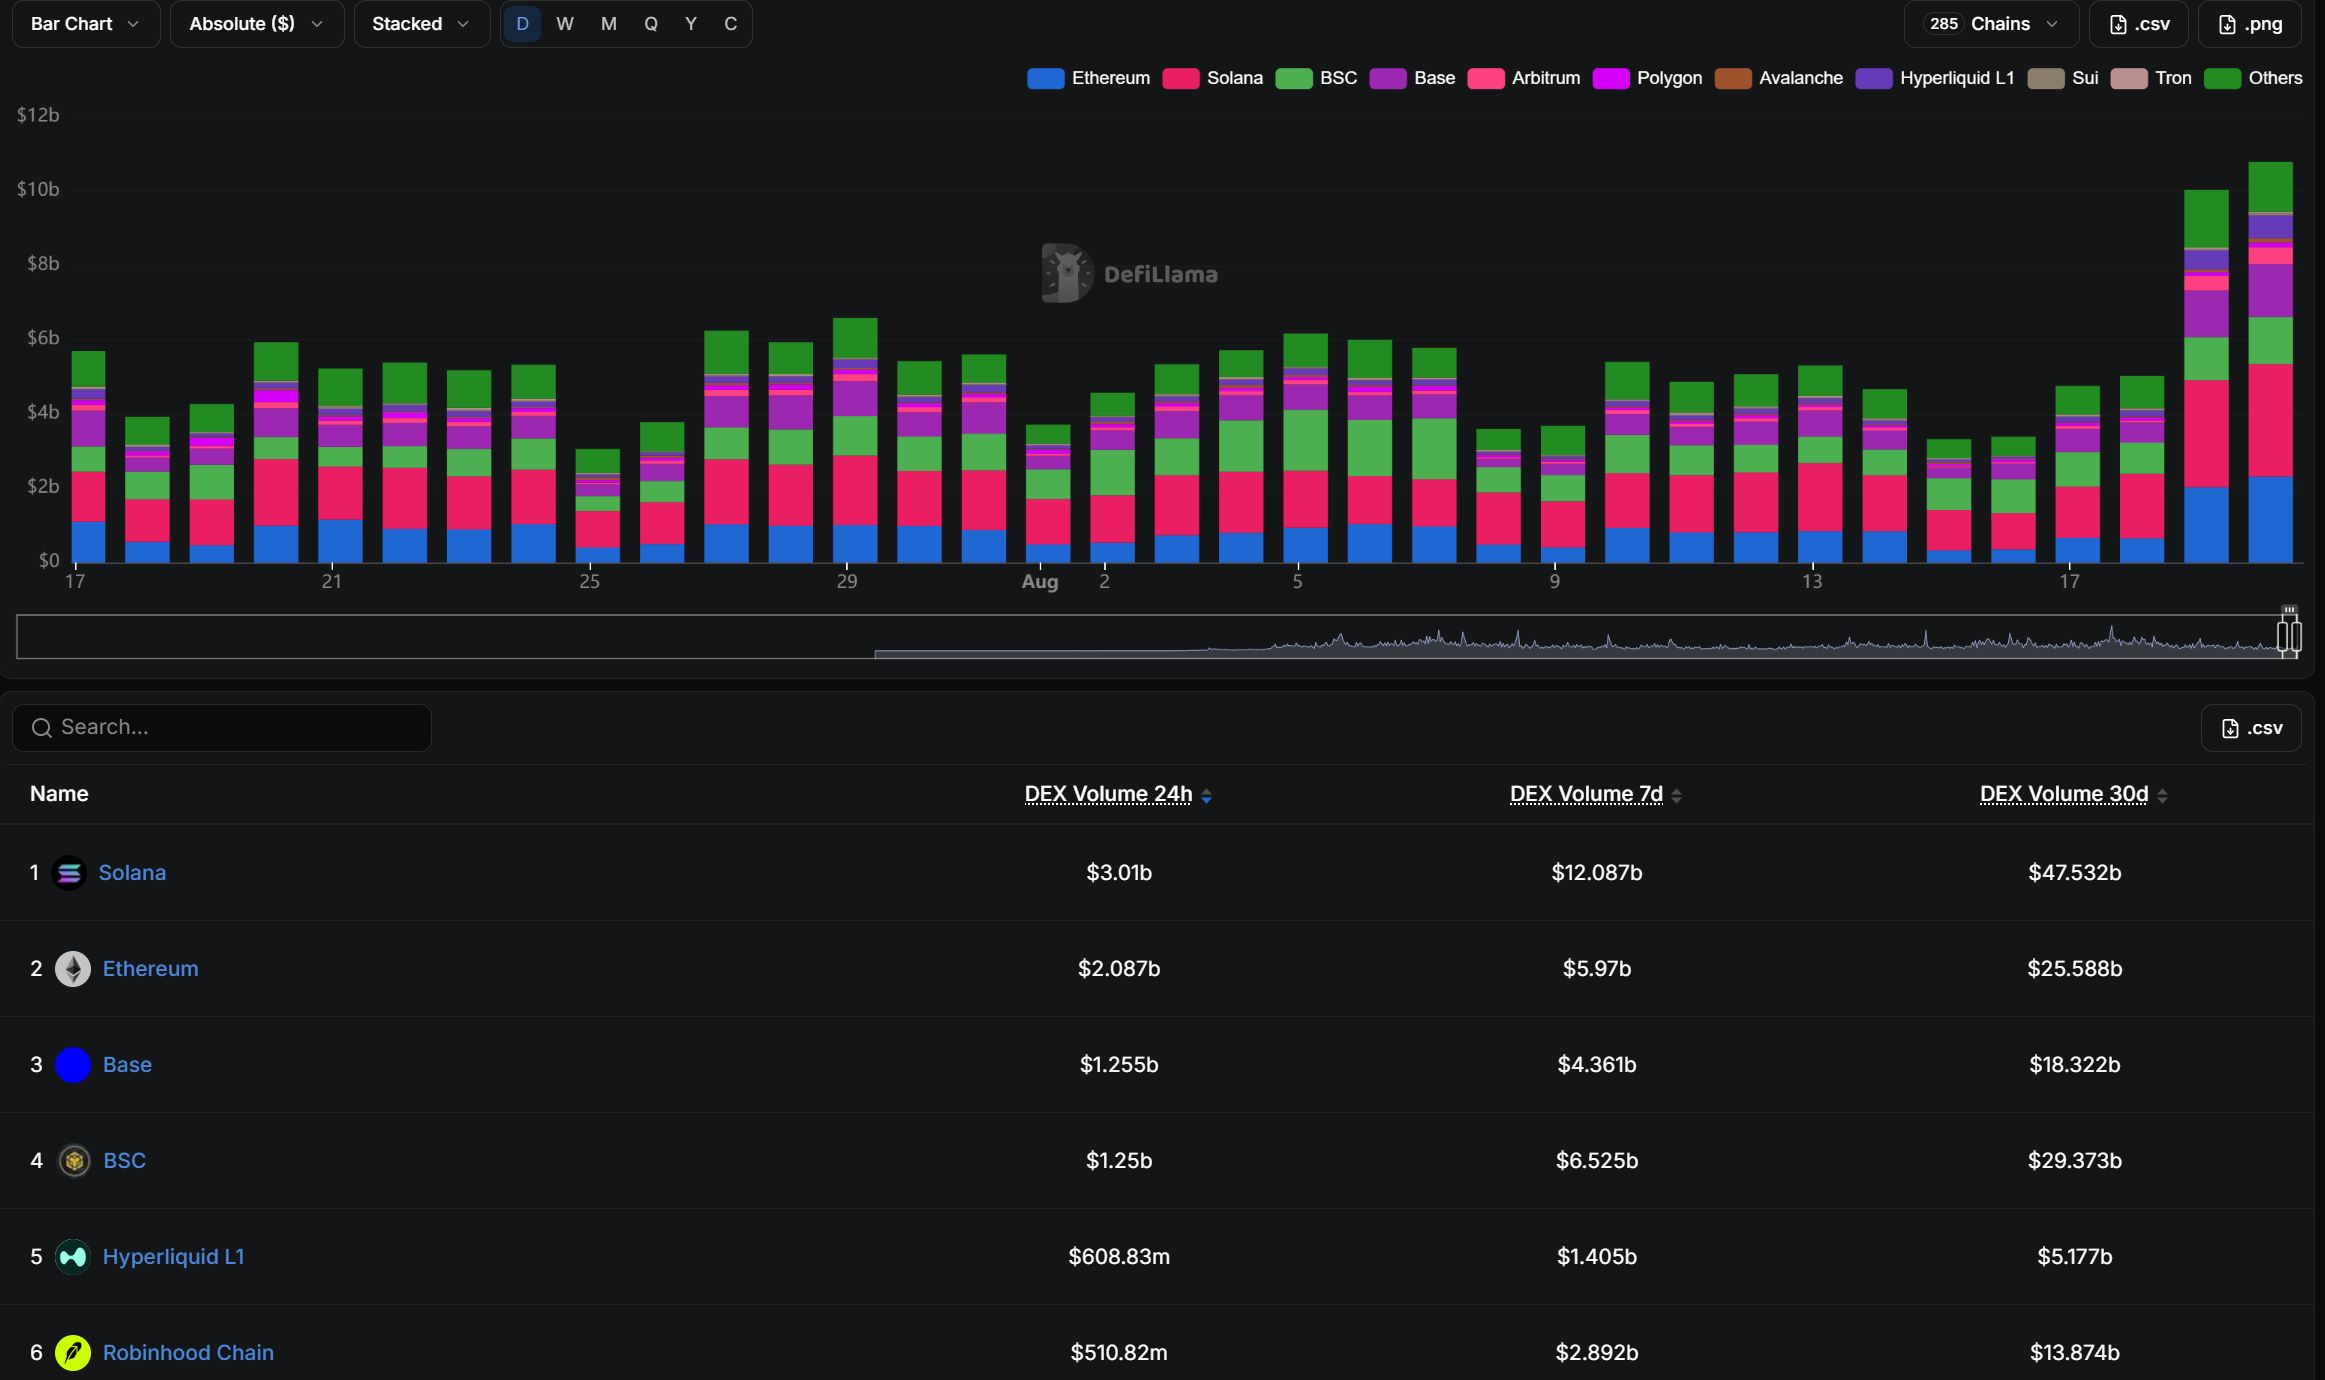Click the Robinhood Chain logo icon
This screenshot has width=2325, height=1380.
point(73,1353)
